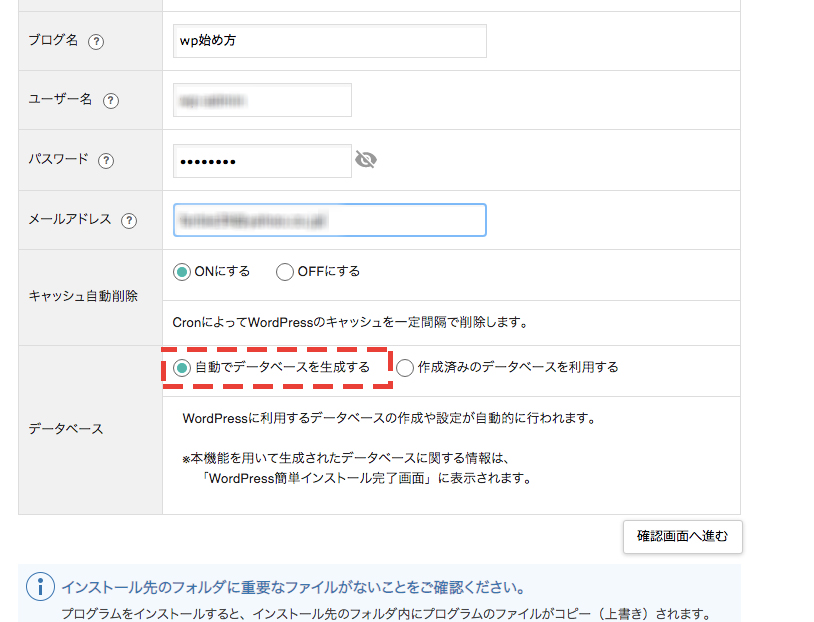The image size is (814, 622).
Task: Select the ONにする cache radio button
Action: point(182,272)
